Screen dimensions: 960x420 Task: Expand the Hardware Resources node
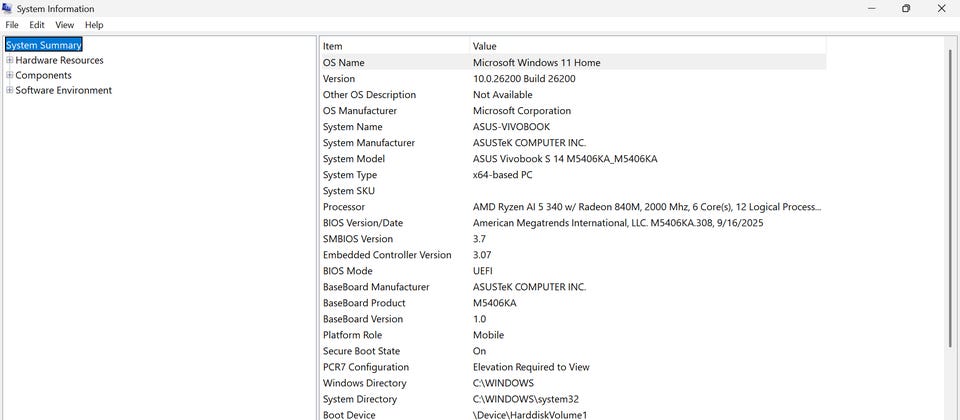[10, 60]
